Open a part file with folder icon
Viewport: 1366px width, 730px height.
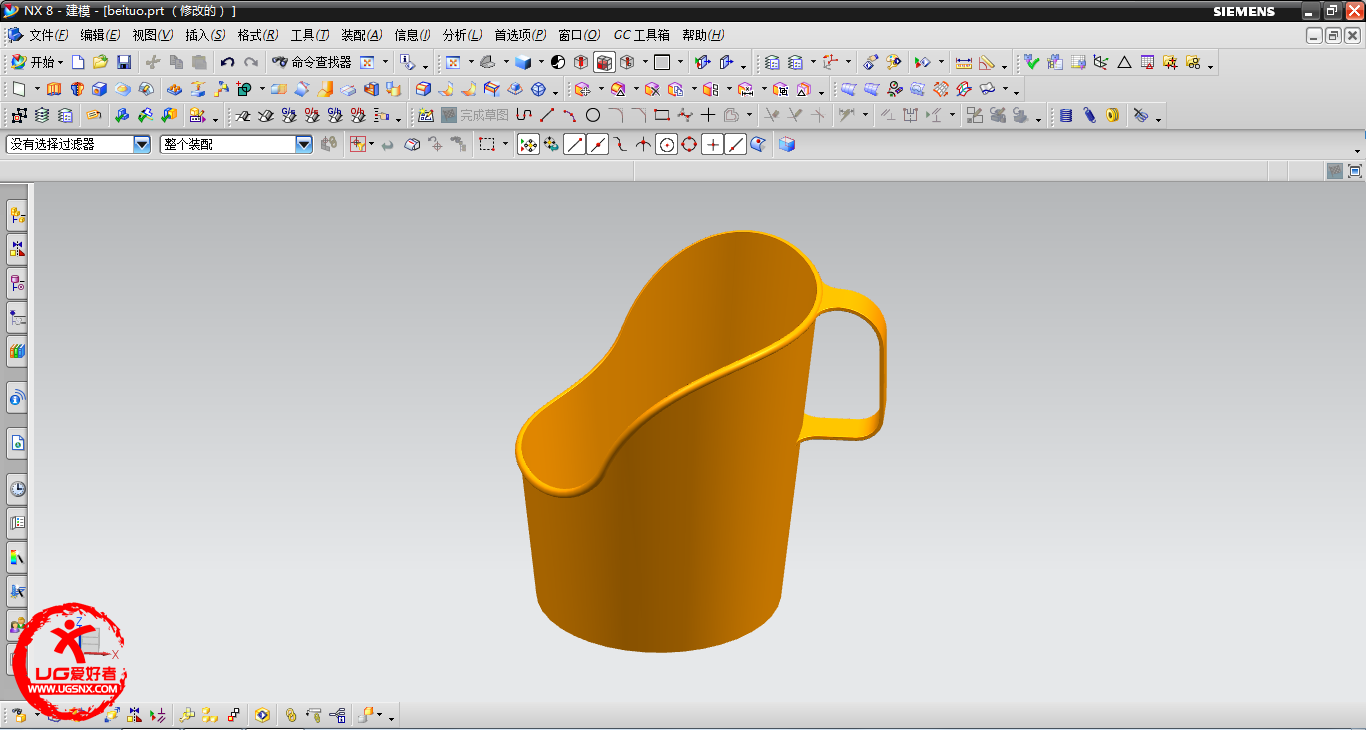pyautogui.click(x=100, y=62)
